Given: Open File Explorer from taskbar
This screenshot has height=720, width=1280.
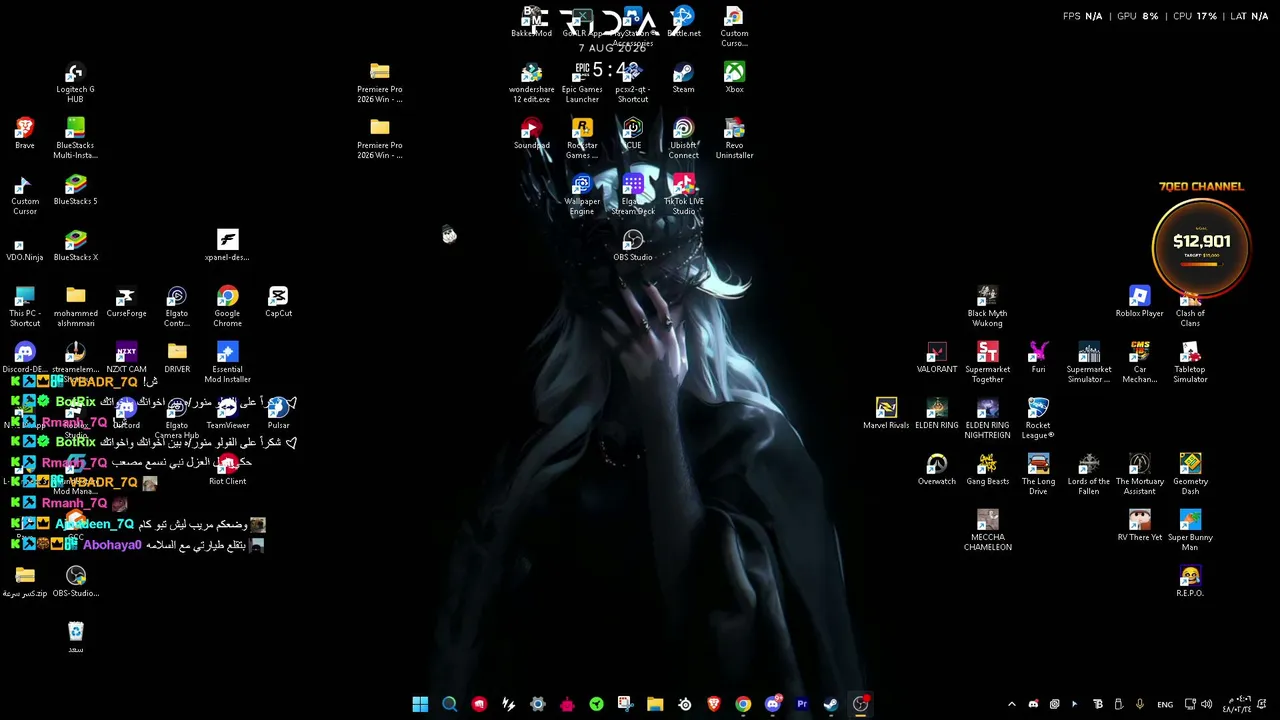Looking at the screenshot, I should (655, 704).
